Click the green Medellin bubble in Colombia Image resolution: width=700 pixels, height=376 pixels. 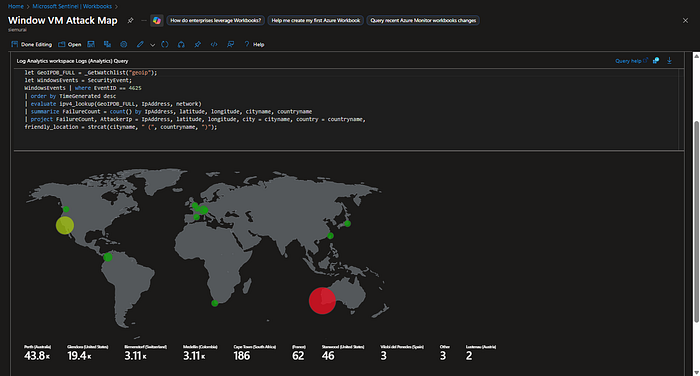[x=108, y=257]
